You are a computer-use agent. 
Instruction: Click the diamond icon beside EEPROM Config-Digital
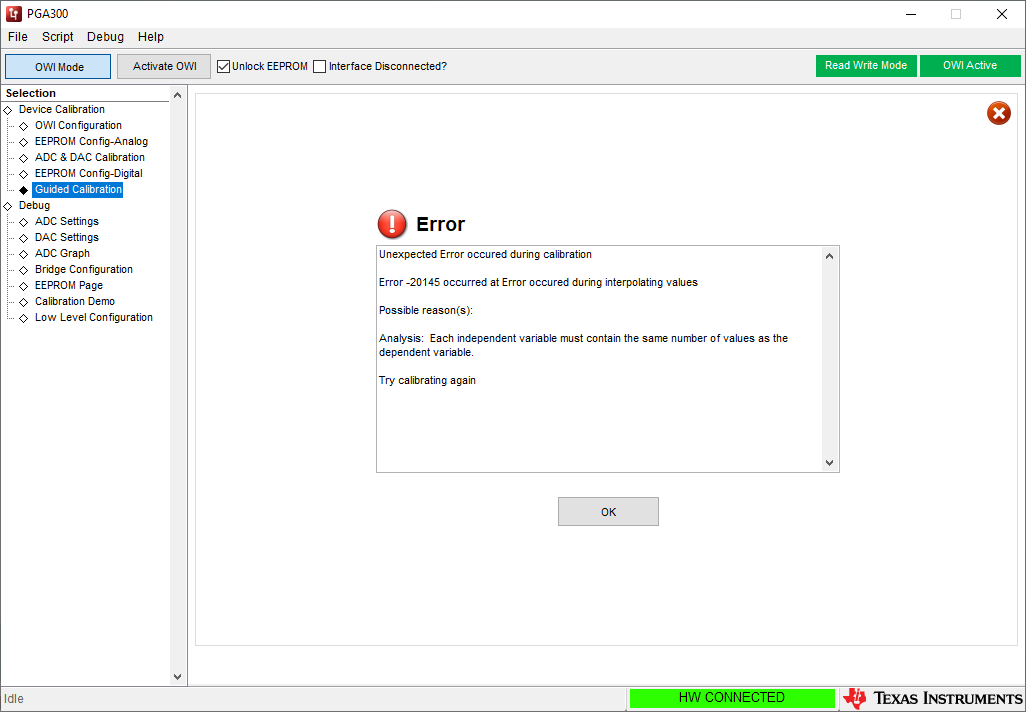coord(24,174)
